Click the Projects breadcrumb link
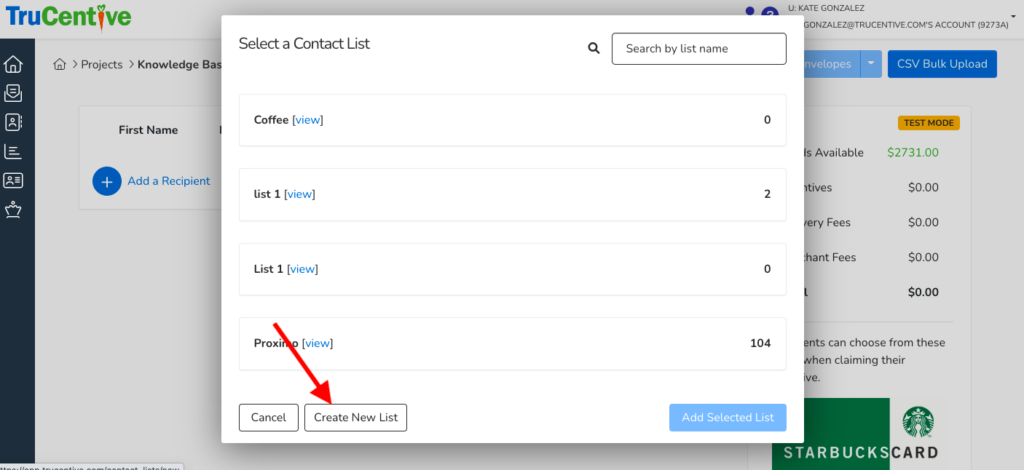1024x470 pixels. coord(101,65)
